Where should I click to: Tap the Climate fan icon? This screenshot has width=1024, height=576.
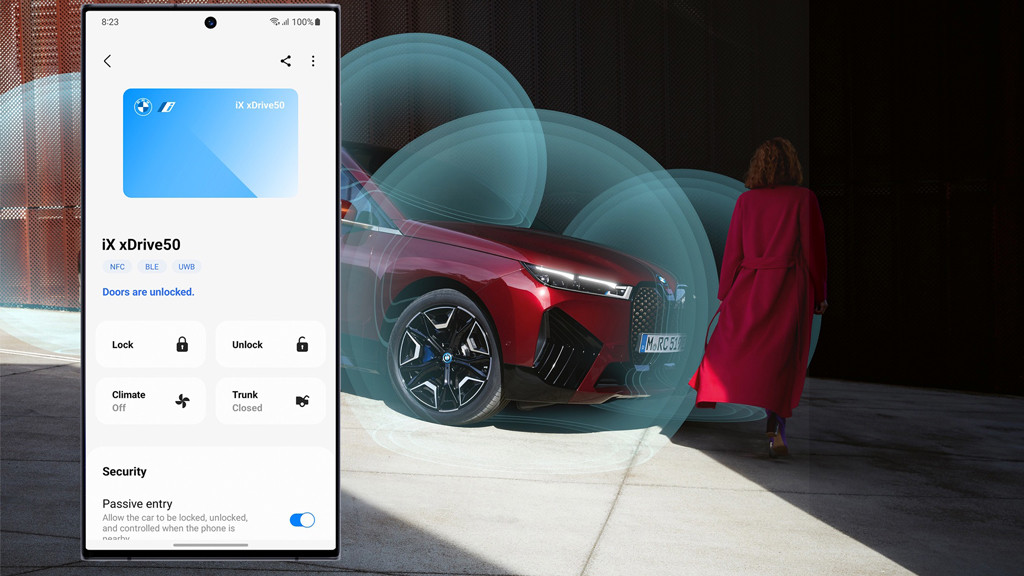pyautogui.click(x=182, y=401)
